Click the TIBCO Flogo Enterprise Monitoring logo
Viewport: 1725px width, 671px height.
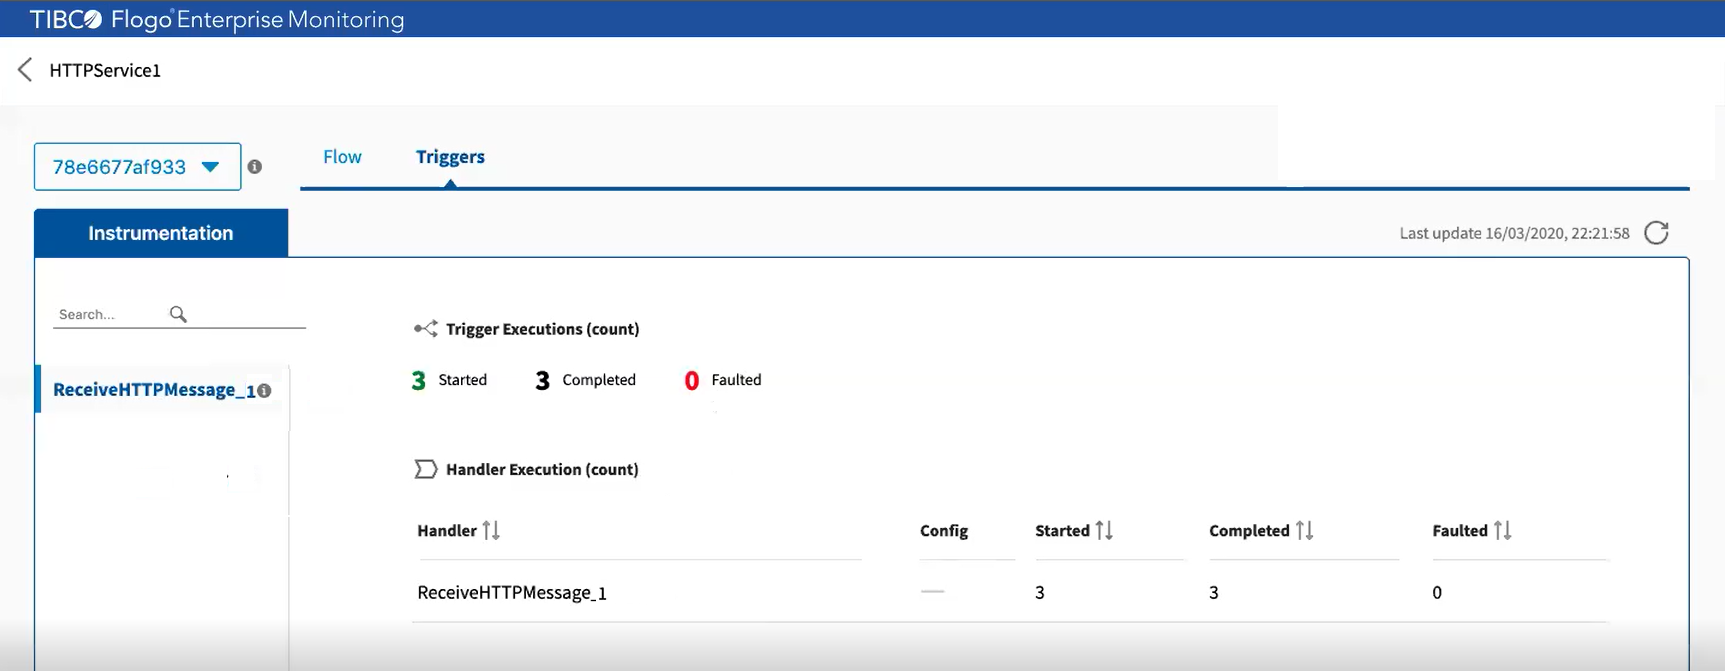[217, 19]
